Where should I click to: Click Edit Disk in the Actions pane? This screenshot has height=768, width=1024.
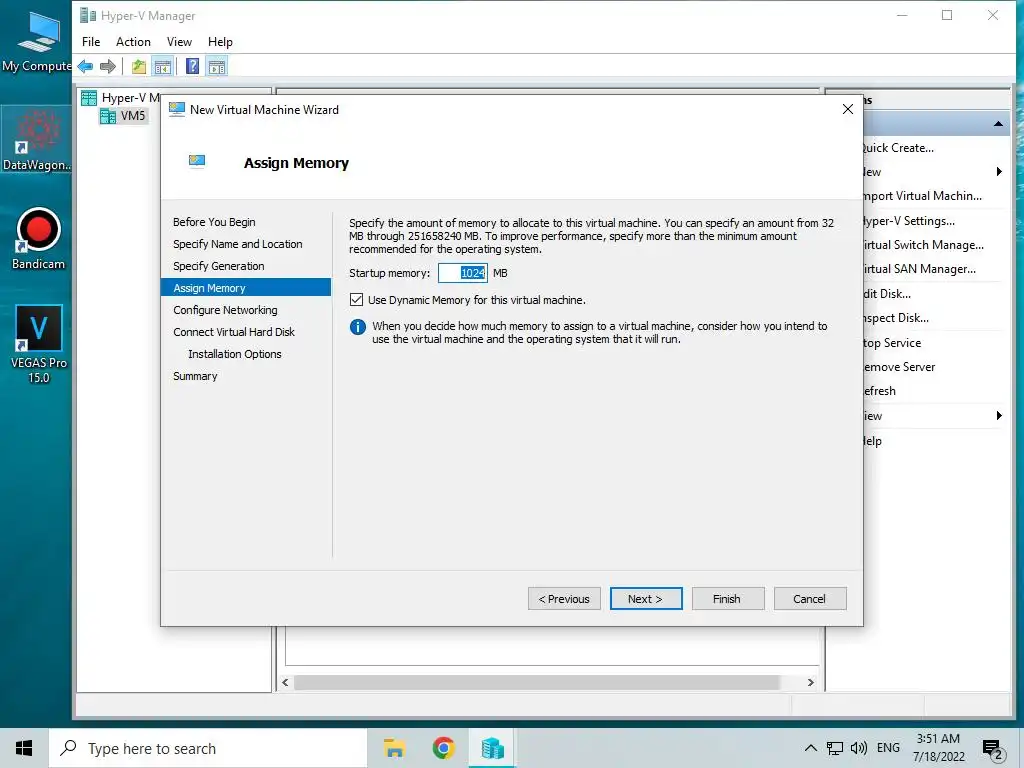[x=887, y=294]
